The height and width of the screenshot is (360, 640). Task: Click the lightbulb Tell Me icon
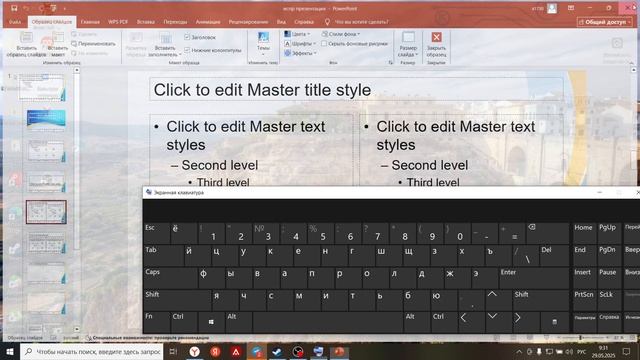coord(327,22)
